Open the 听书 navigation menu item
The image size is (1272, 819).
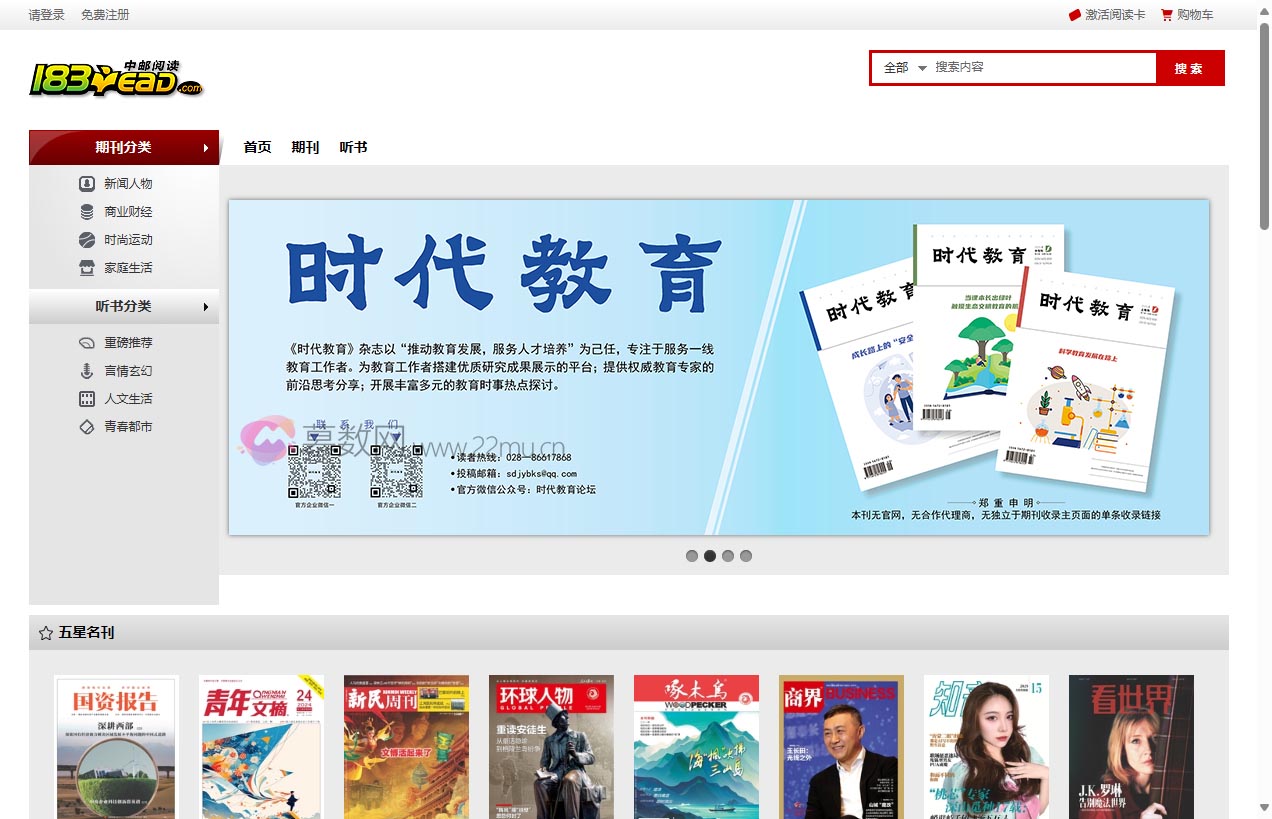pos(353,147)
